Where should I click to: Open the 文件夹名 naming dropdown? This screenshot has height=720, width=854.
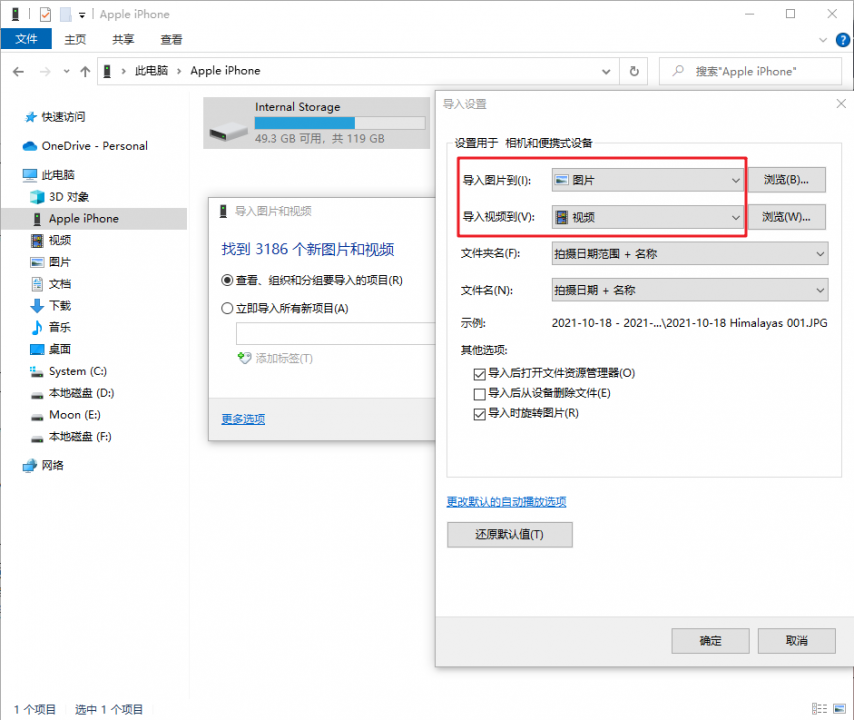pyautogui.click(x=690, y=254)
